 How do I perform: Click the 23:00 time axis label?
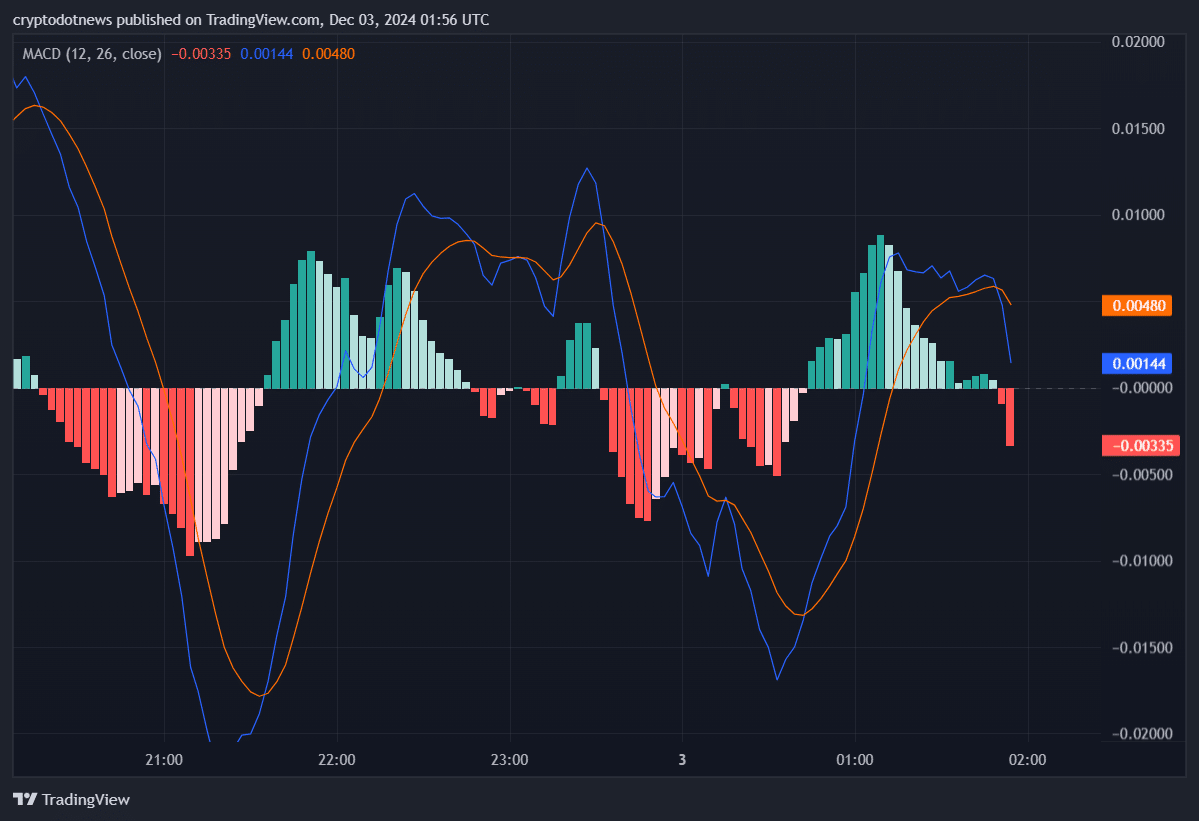point(509,760)
